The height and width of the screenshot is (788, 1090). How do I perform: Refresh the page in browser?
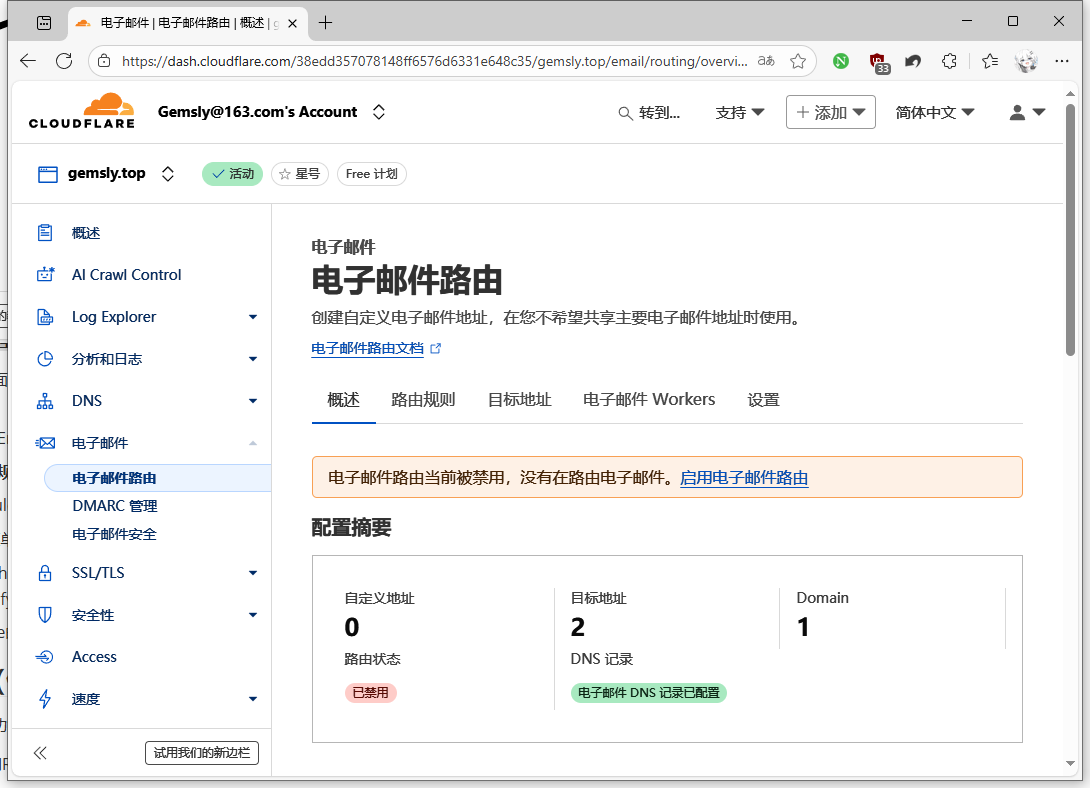pyautogui.click(x=64, y=61)
